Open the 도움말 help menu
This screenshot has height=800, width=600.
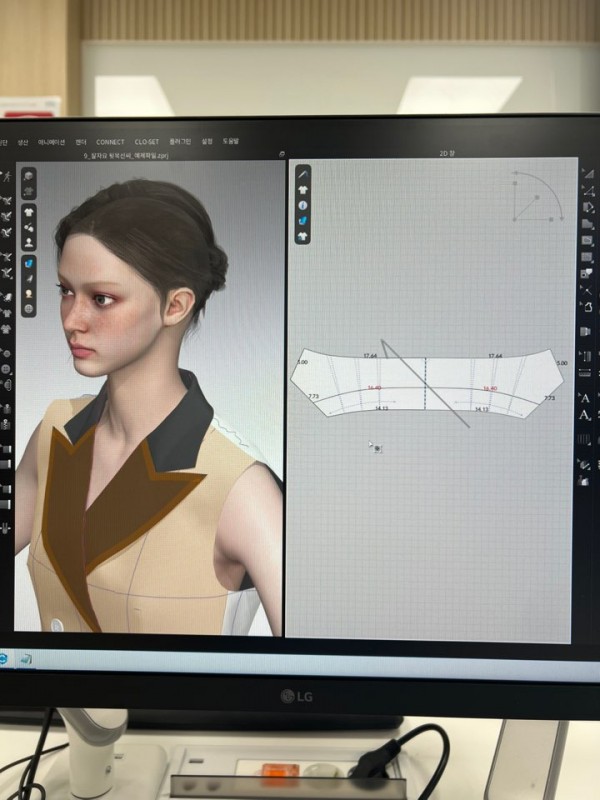click(231, 142)
